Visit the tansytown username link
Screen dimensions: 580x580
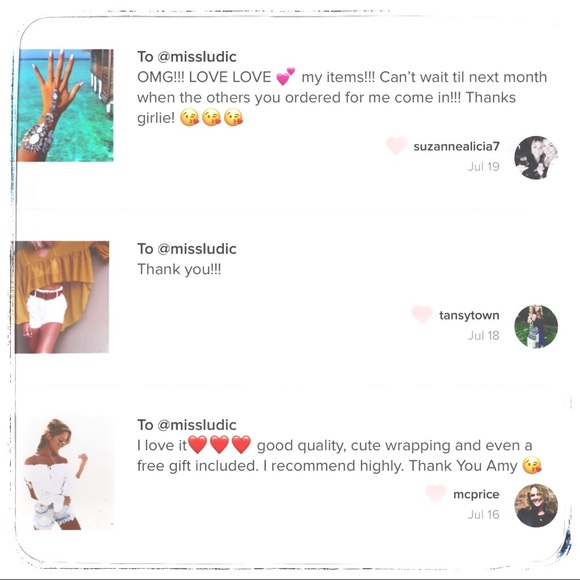(x=469, y=315)
